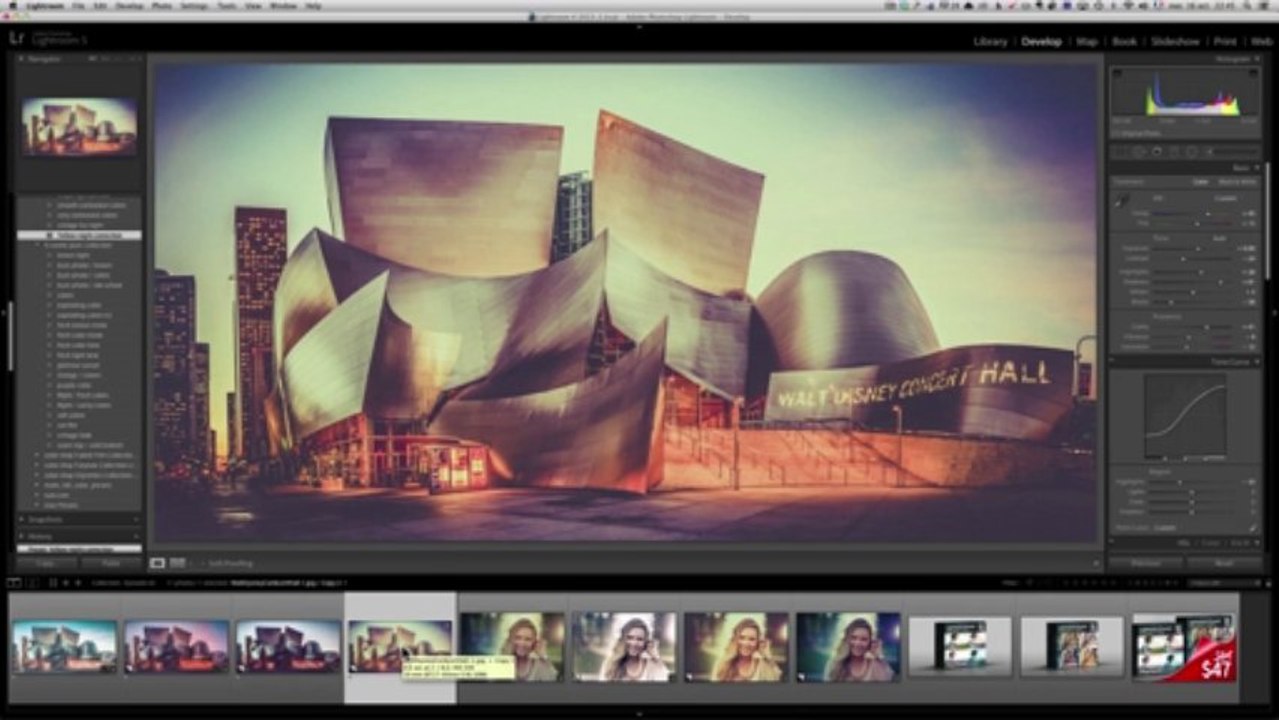The height and width of the screenshot is (720, 1279).
Task: Add a snapshot with the plus icon
Action: click(135, 519)
